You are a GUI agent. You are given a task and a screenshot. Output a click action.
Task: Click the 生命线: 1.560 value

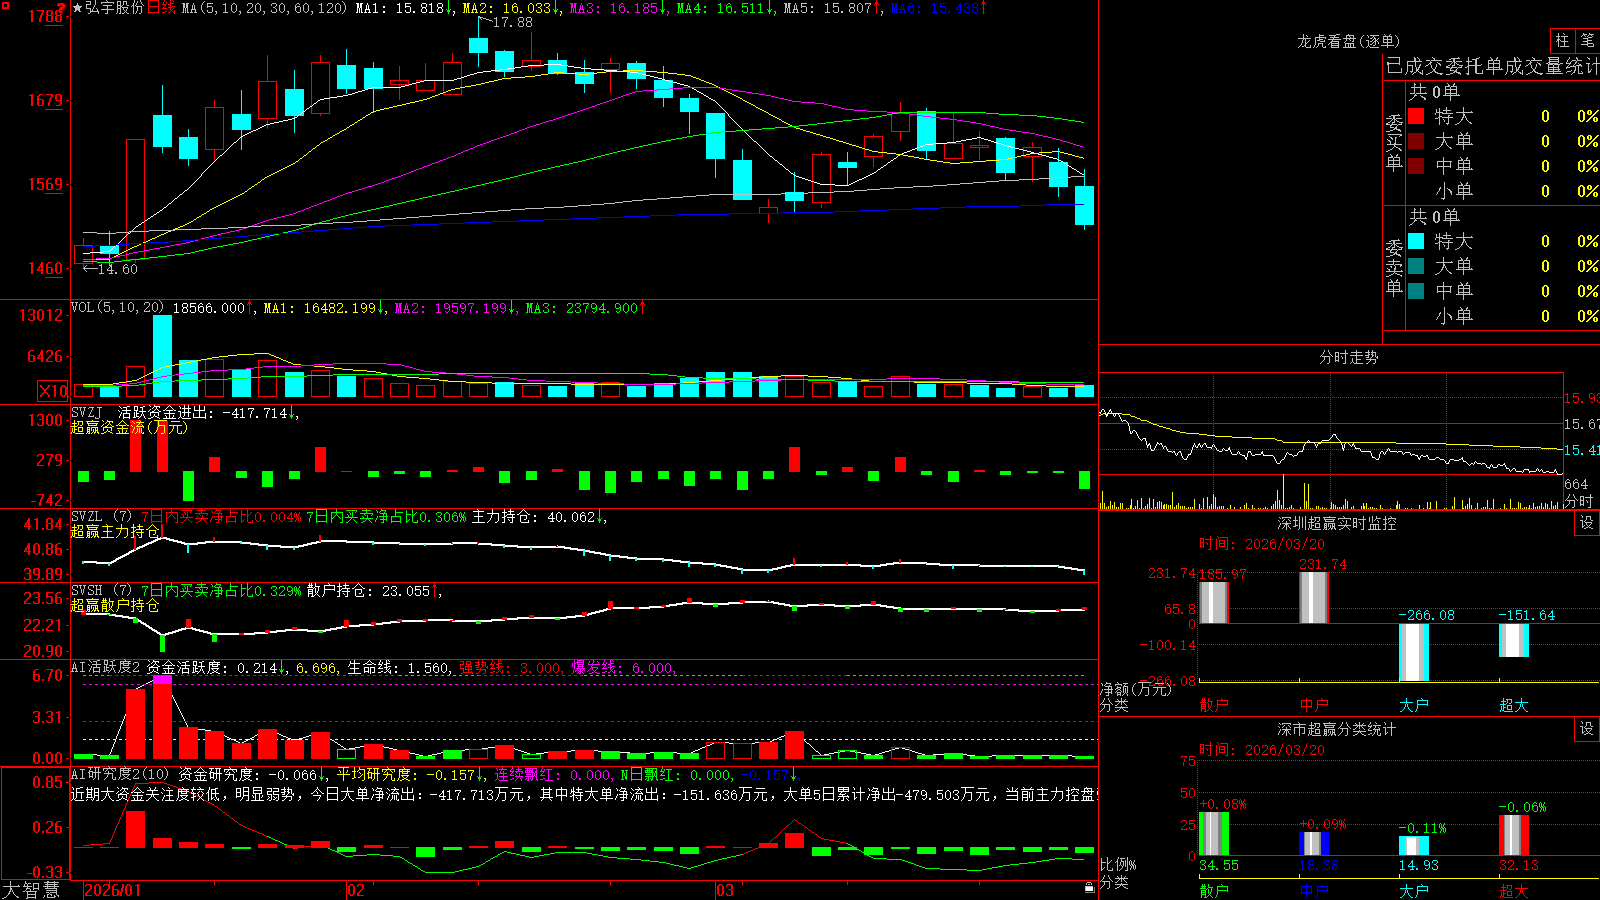coord(398,668)
